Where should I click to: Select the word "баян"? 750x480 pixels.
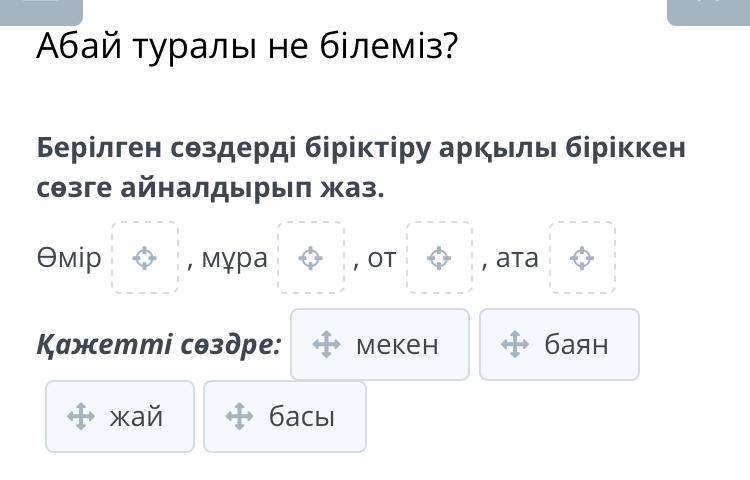coord(576,345)
